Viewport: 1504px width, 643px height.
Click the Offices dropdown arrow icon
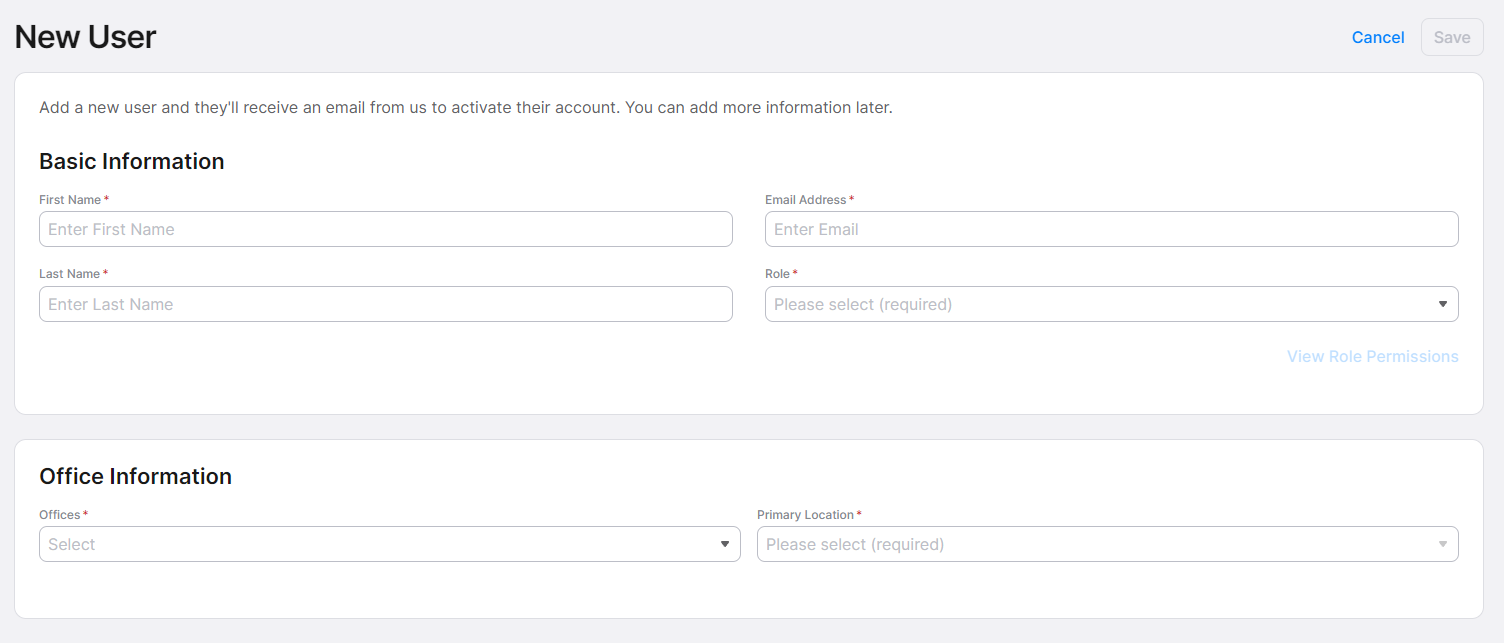pyautogui.click(x=725, y=544)
